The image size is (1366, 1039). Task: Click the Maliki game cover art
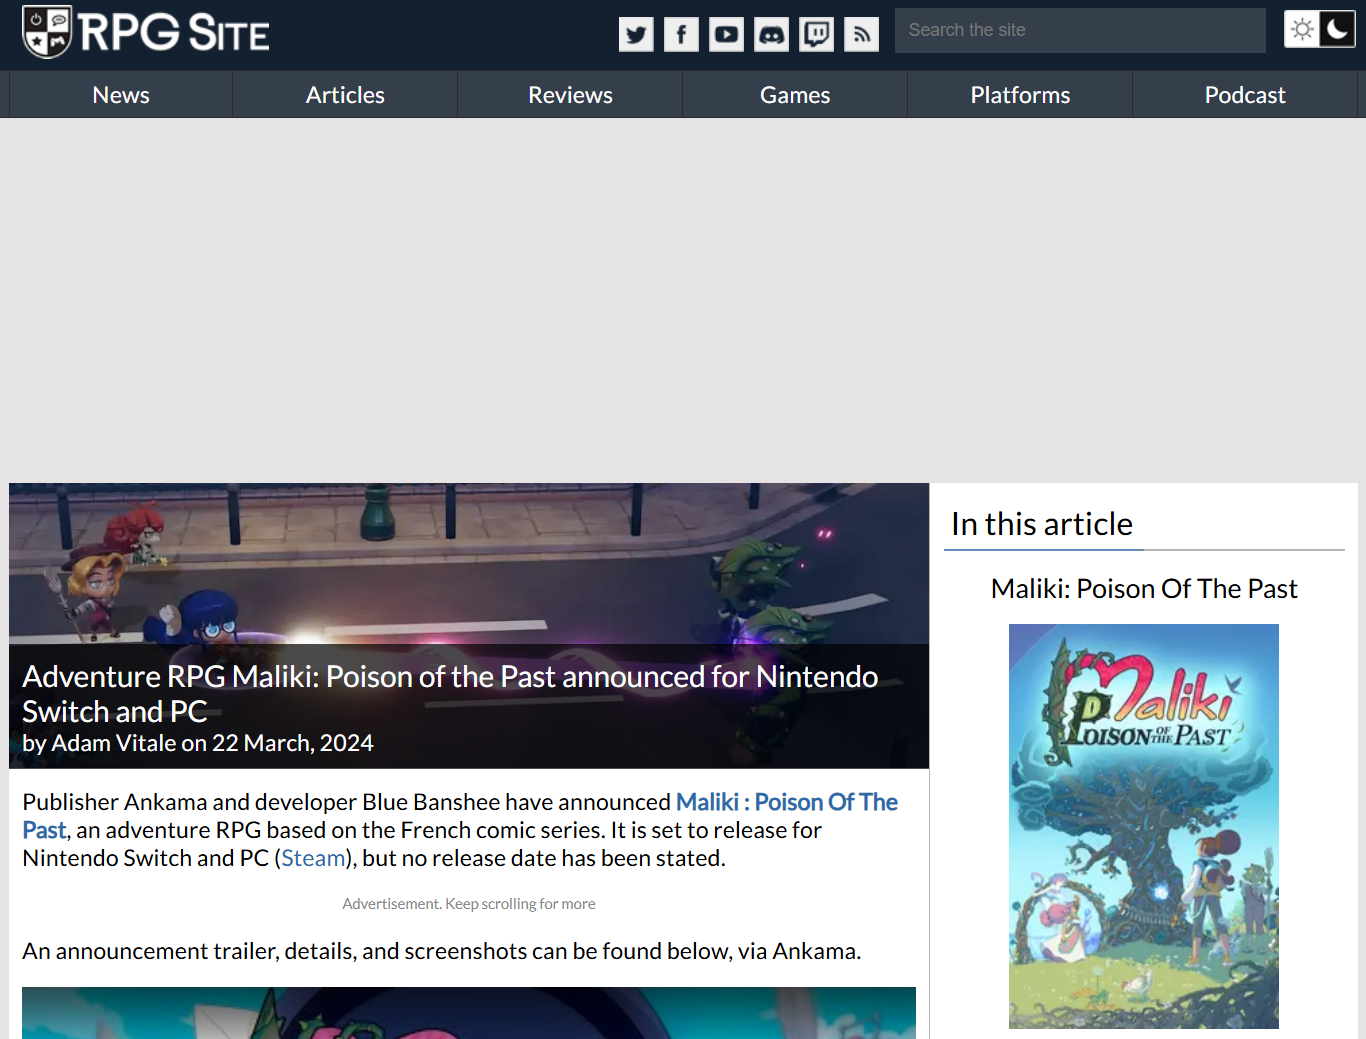click(x=1143, y=826)
